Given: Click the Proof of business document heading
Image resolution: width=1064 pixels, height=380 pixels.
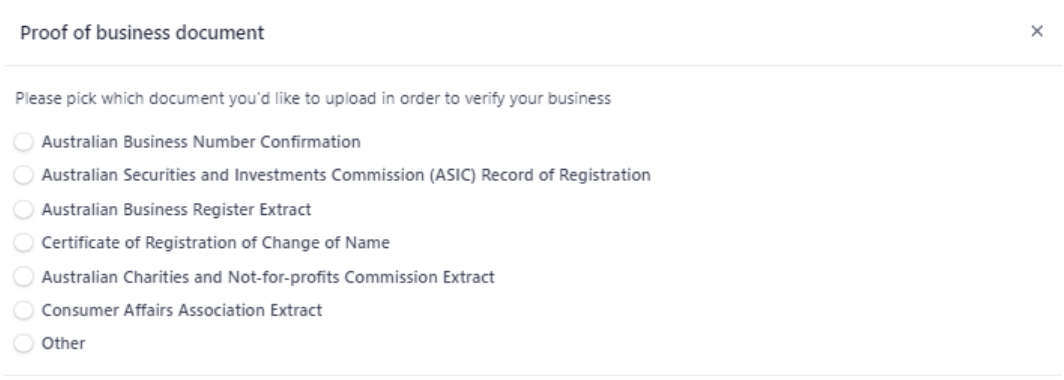Looking at the screenshot, I should 142,33.
